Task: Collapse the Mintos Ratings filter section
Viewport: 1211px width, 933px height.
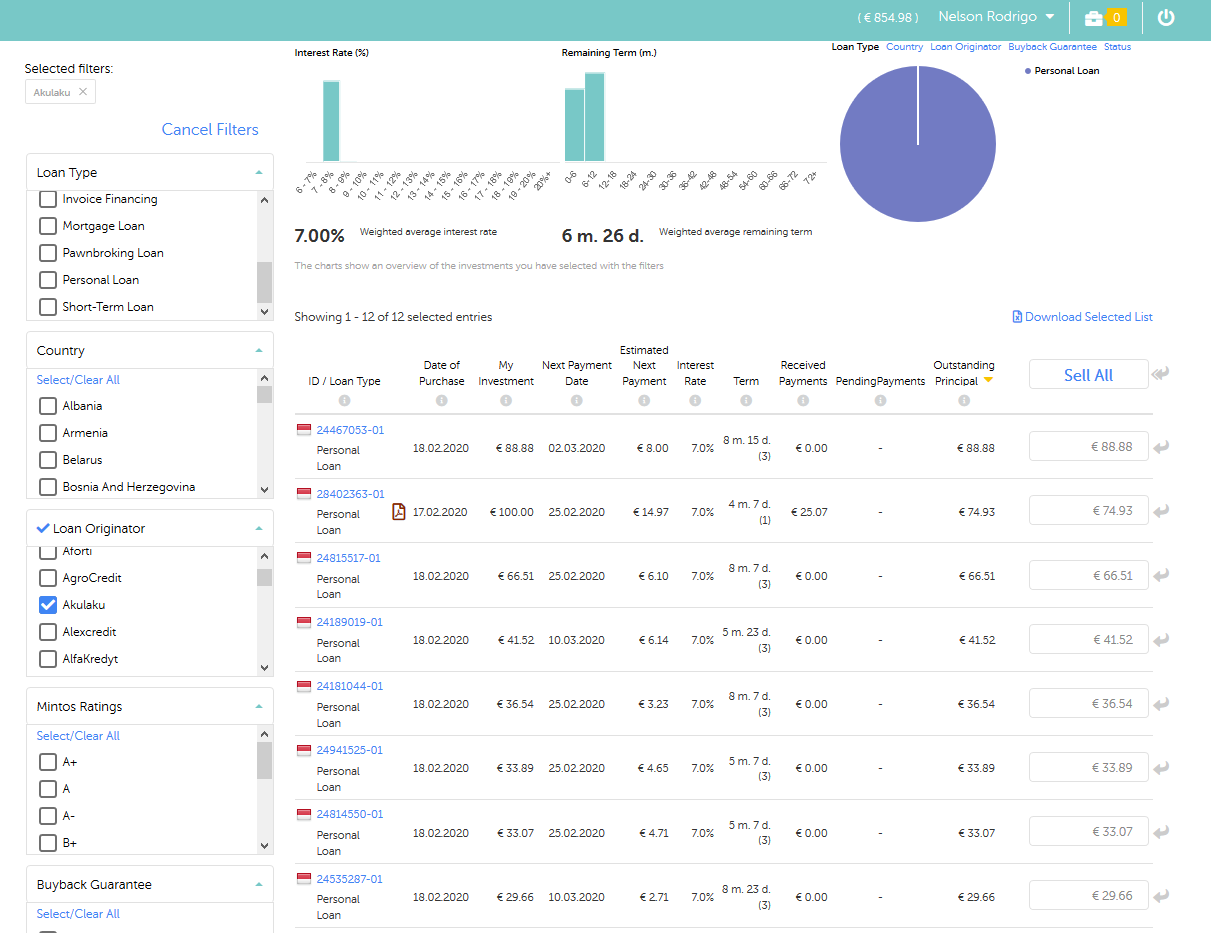Action: [258, 707]
